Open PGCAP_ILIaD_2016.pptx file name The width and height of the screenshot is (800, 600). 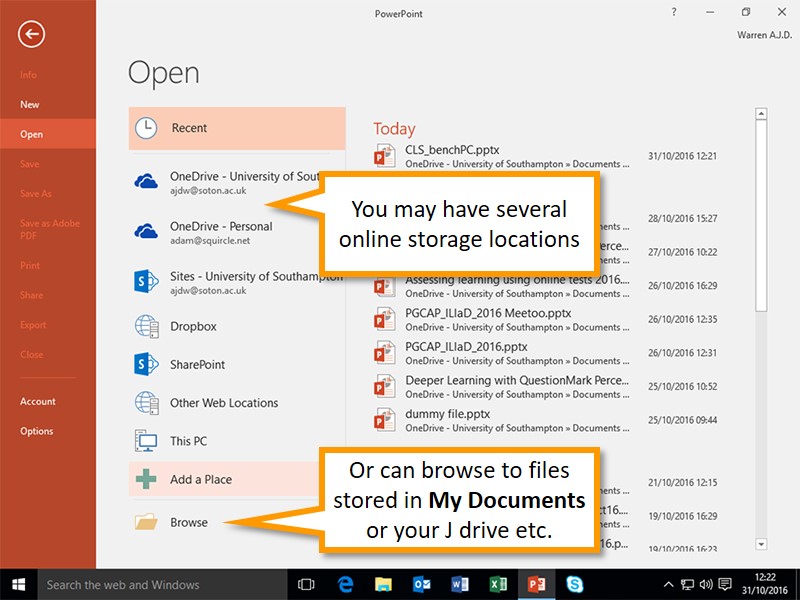[x=466, y=347]
